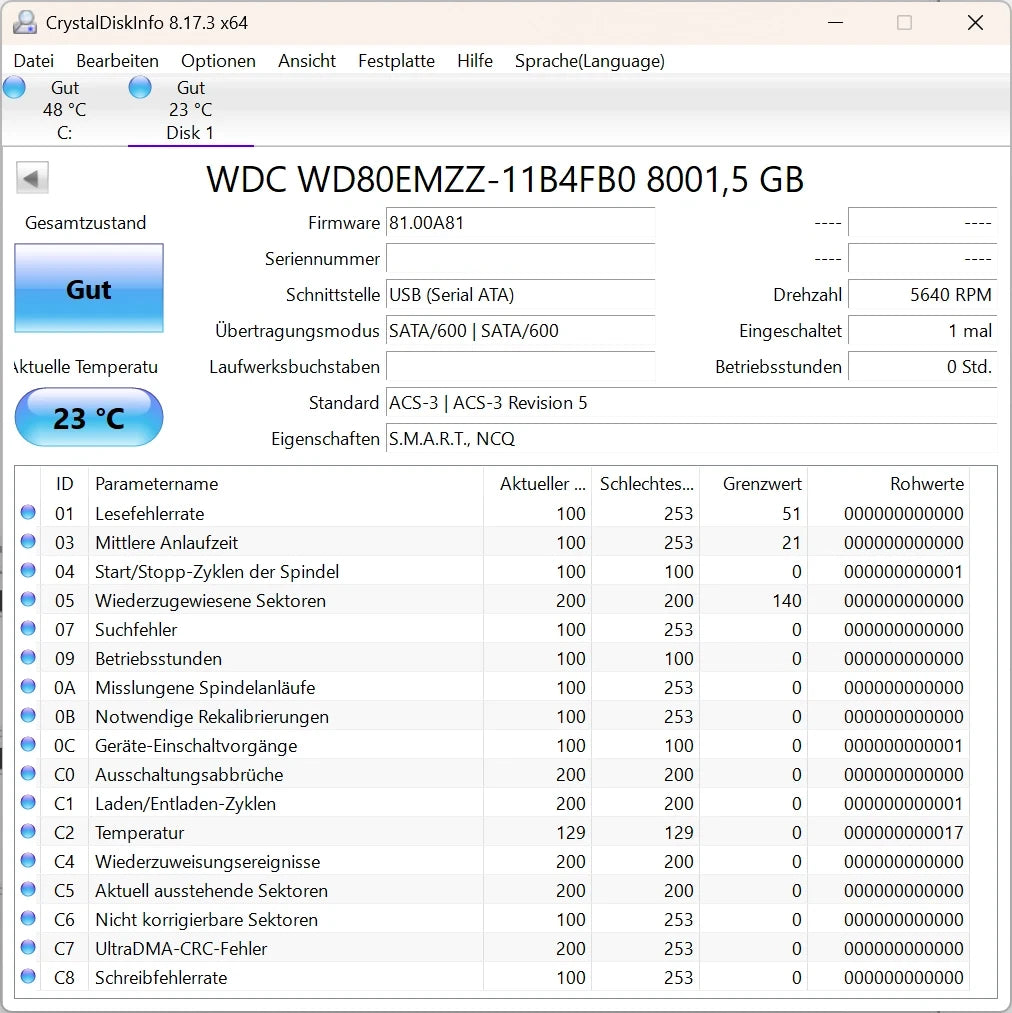Open the Sprache(Language) menu
The image size is (1012, 1013).
[589, 61]
